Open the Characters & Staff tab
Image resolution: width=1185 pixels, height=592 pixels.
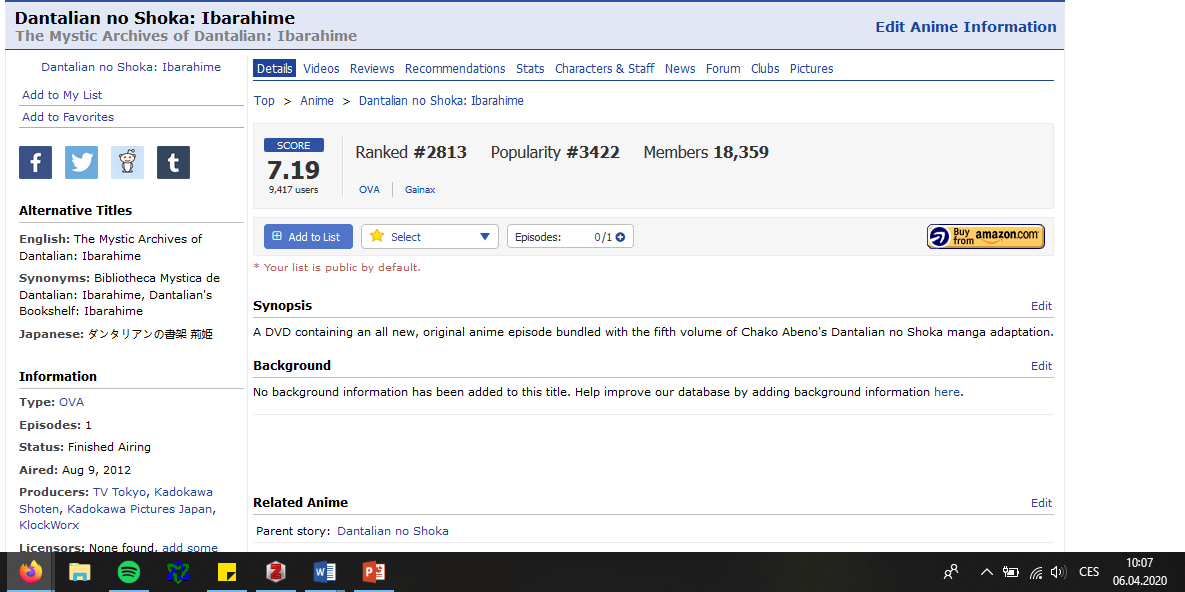604,69
